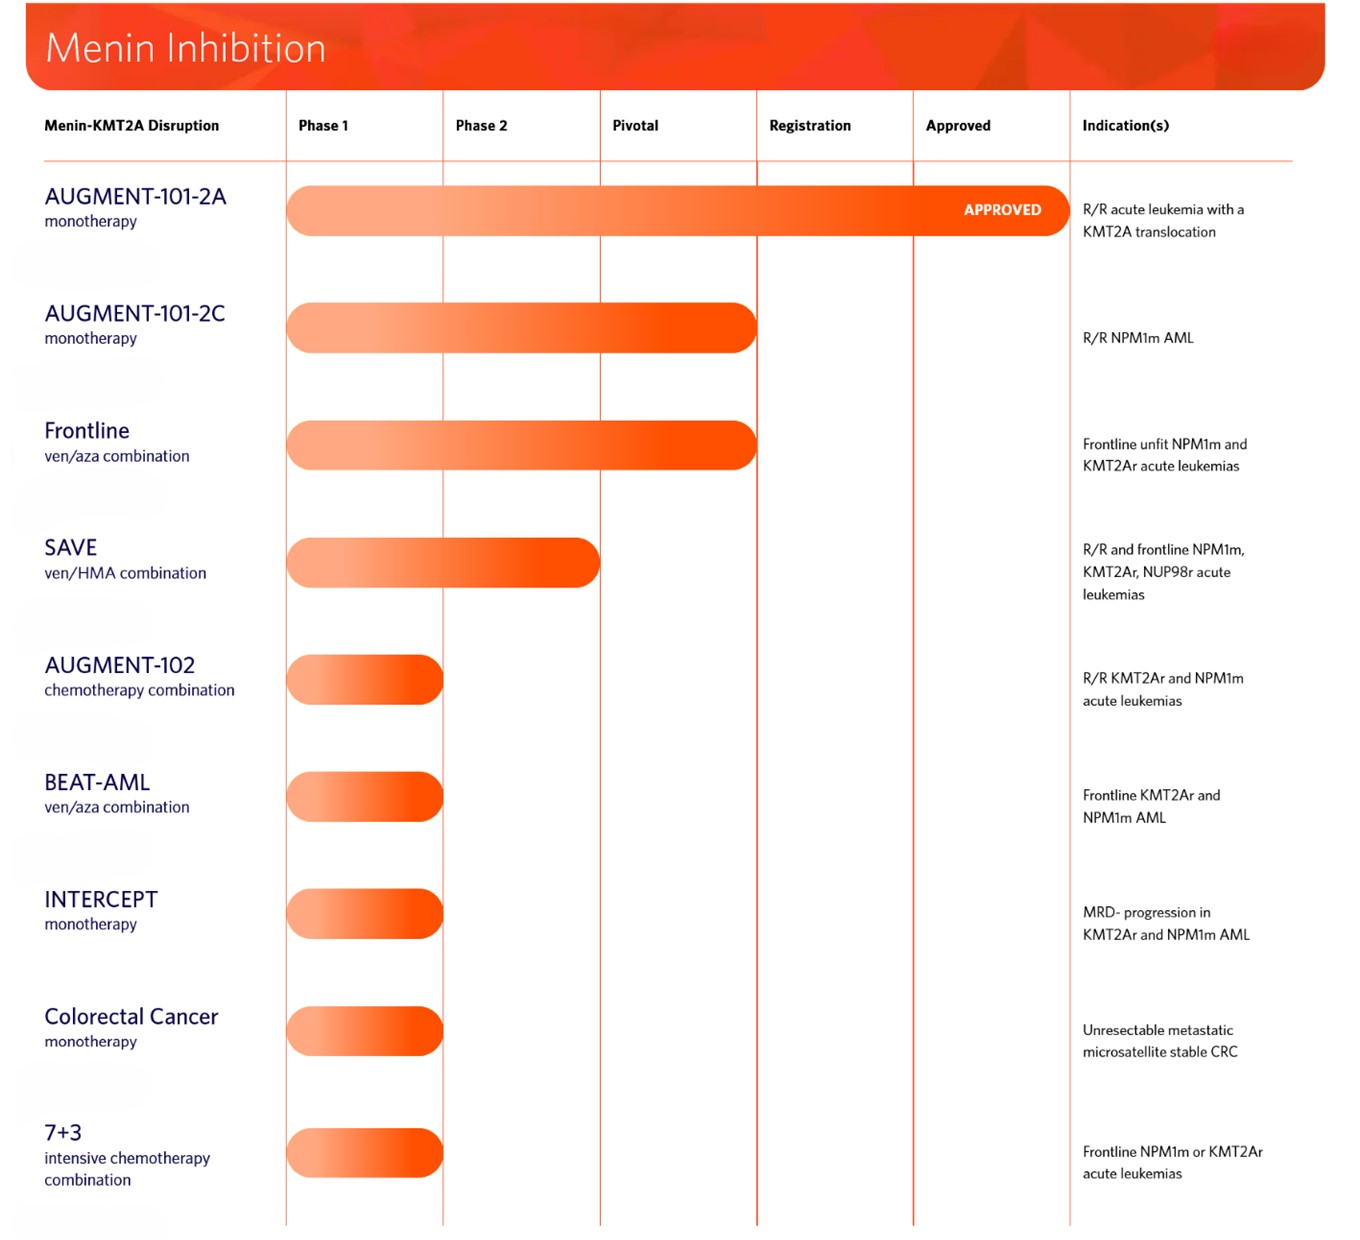The height and width of the screenshot is (1240, 1360).
Task: Click the INTERCEPT progress bar
Action: coord(365,914)
